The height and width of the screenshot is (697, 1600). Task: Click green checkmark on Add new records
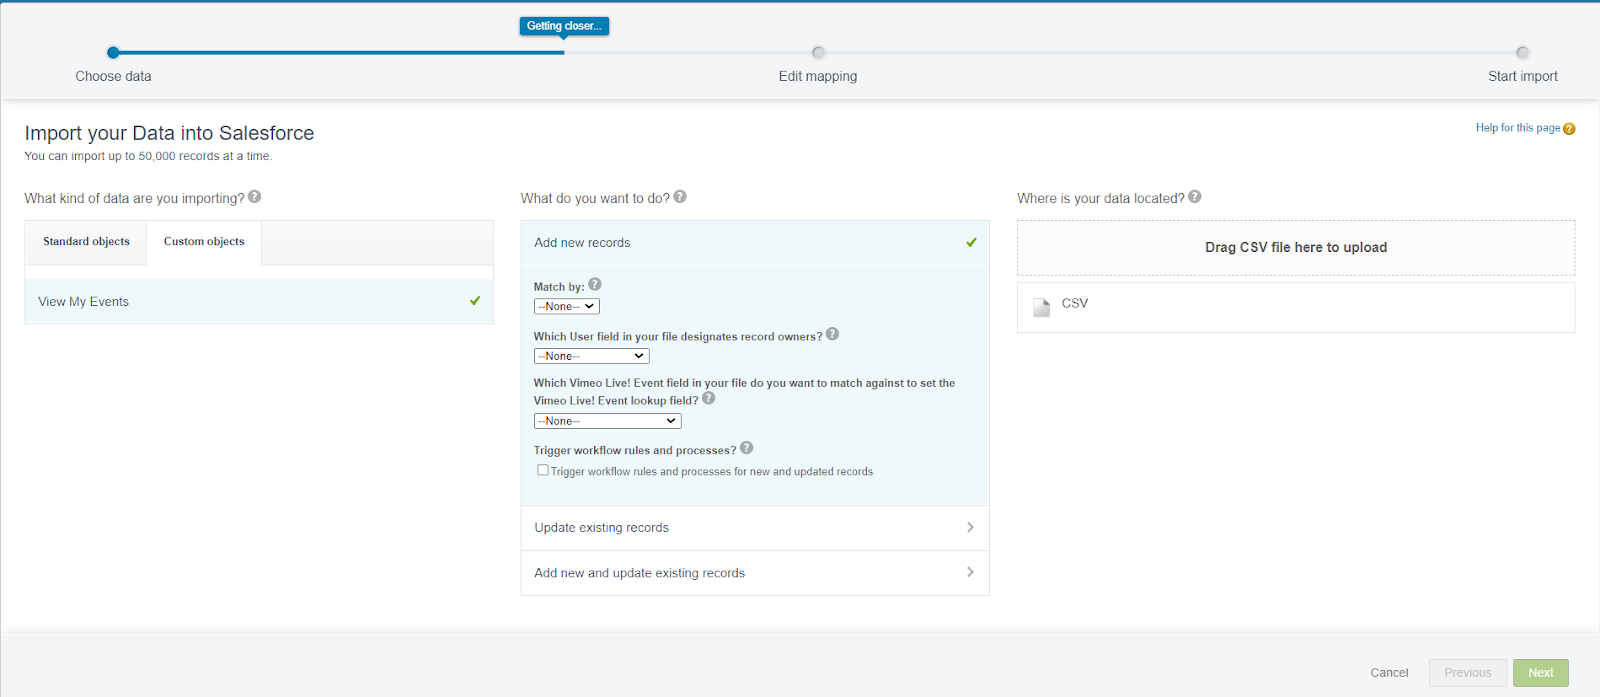[x=971, y=243]
